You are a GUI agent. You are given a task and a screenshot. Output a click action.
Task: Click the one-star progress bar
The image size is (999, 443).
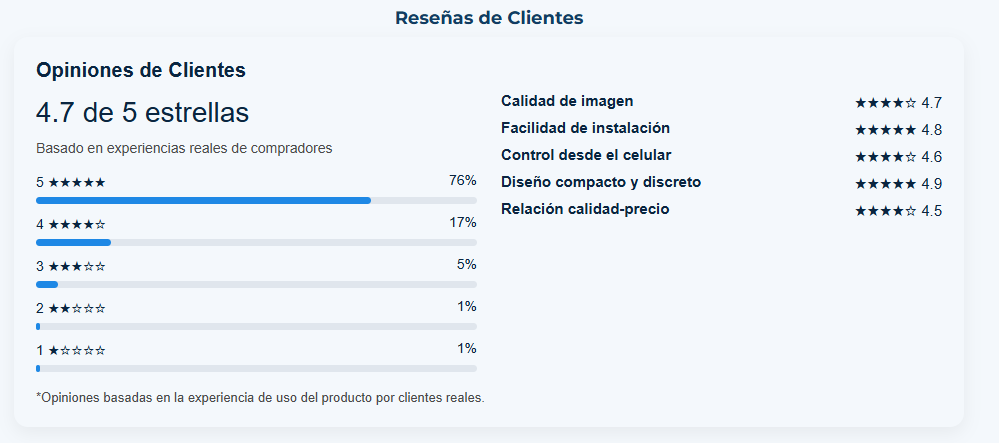256,369
